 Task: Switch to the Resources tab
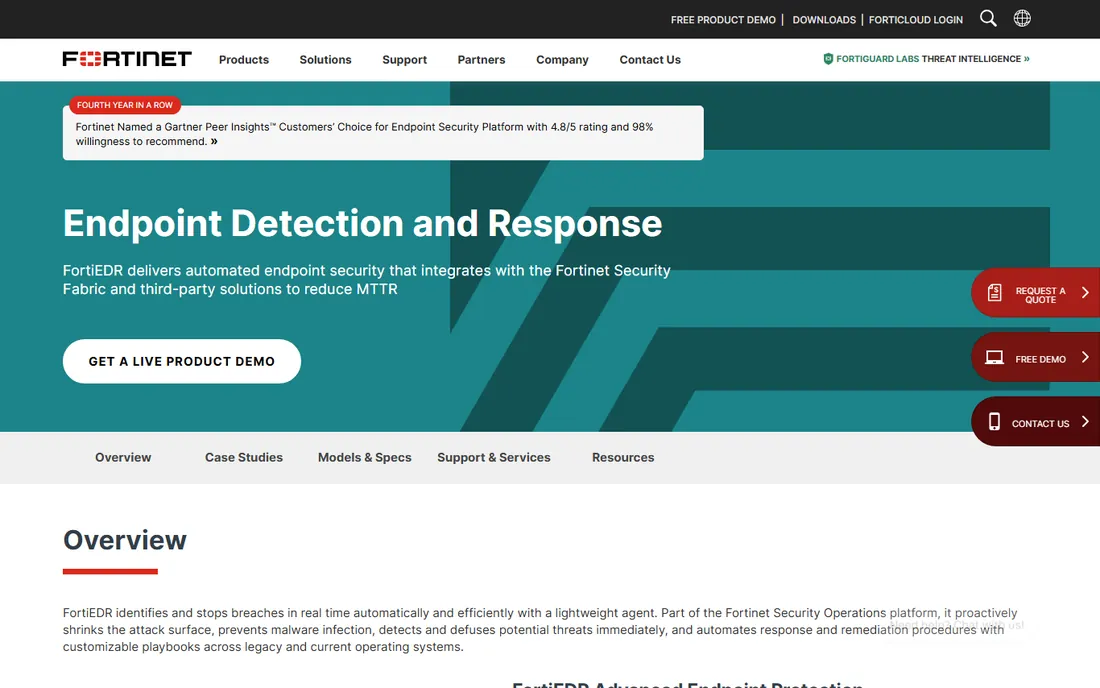[622, 457]
